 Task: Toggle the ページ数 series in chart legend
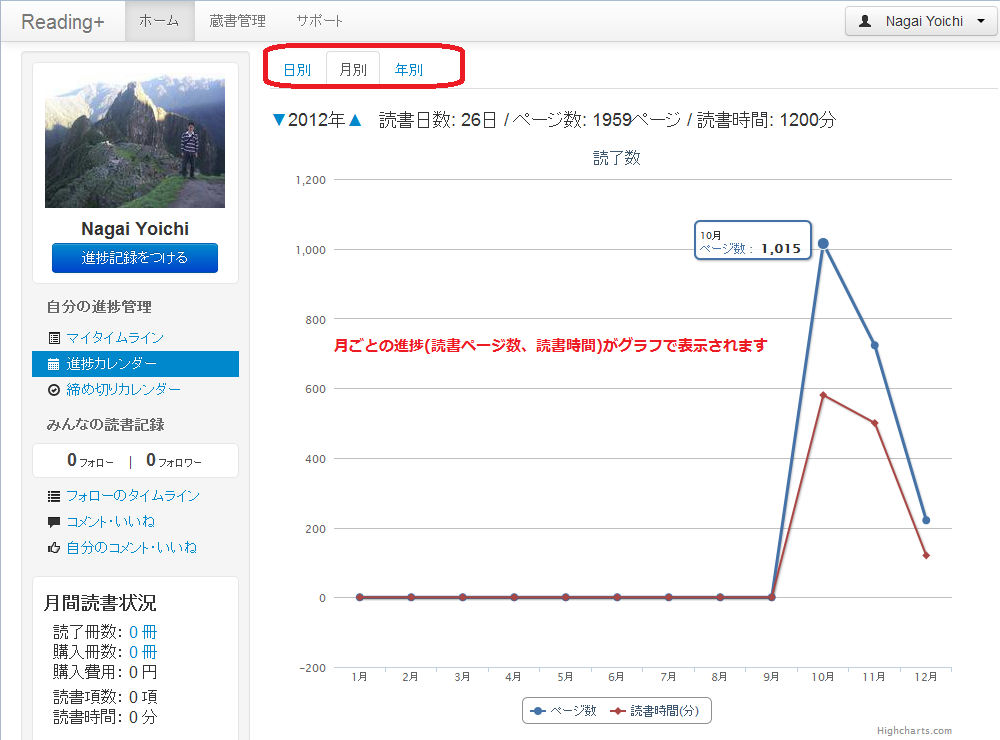click(x=565, y=711)
